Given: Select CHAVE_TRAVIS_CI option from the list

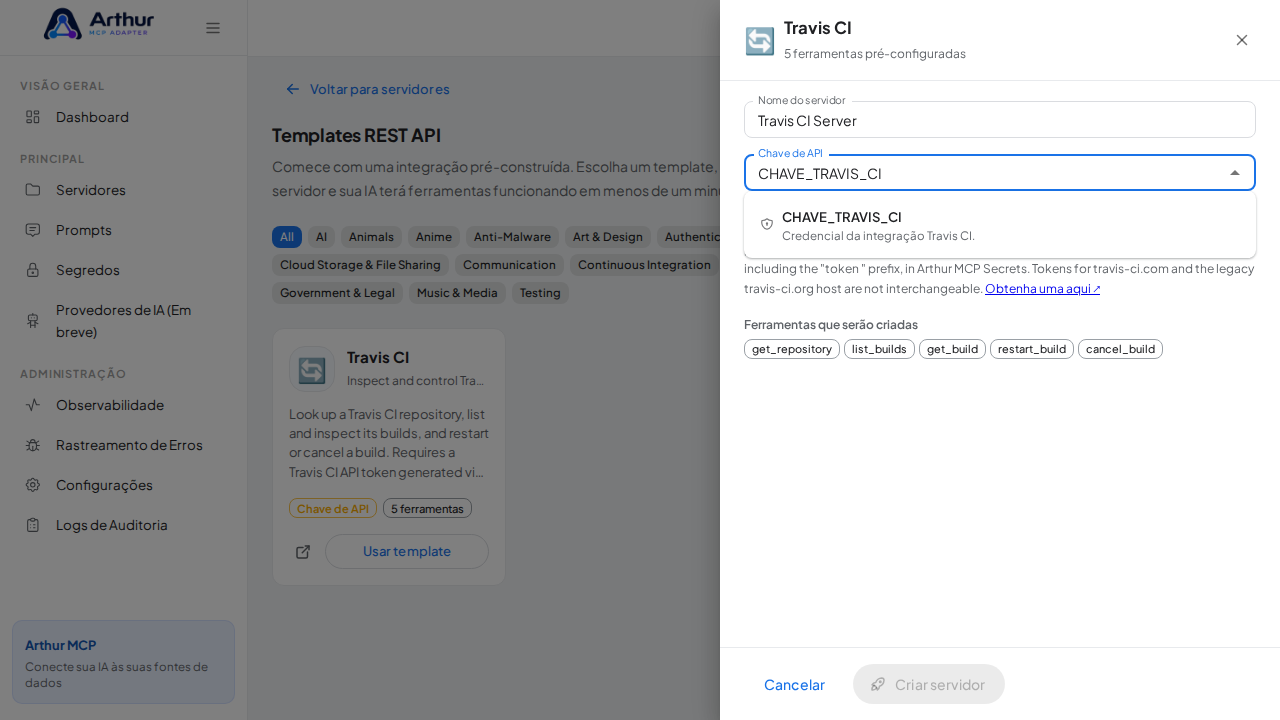Looking at the screenshot, I should tap(1000, 225).
